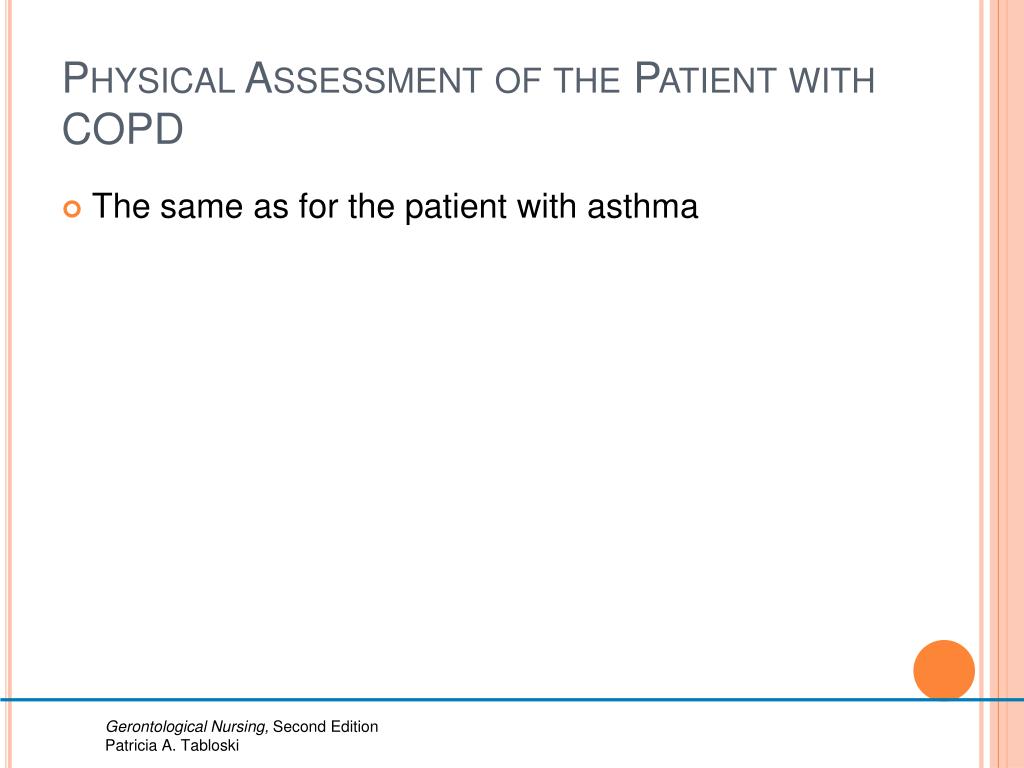Select the word "Assessment" in the heading

[364, 78]
